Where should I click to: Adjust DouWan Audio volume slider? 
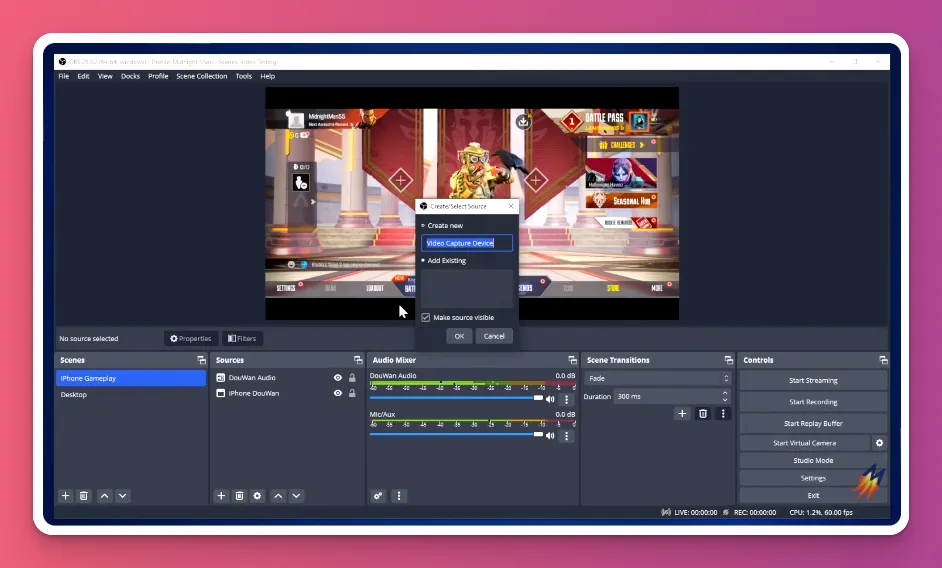[456, 398]
